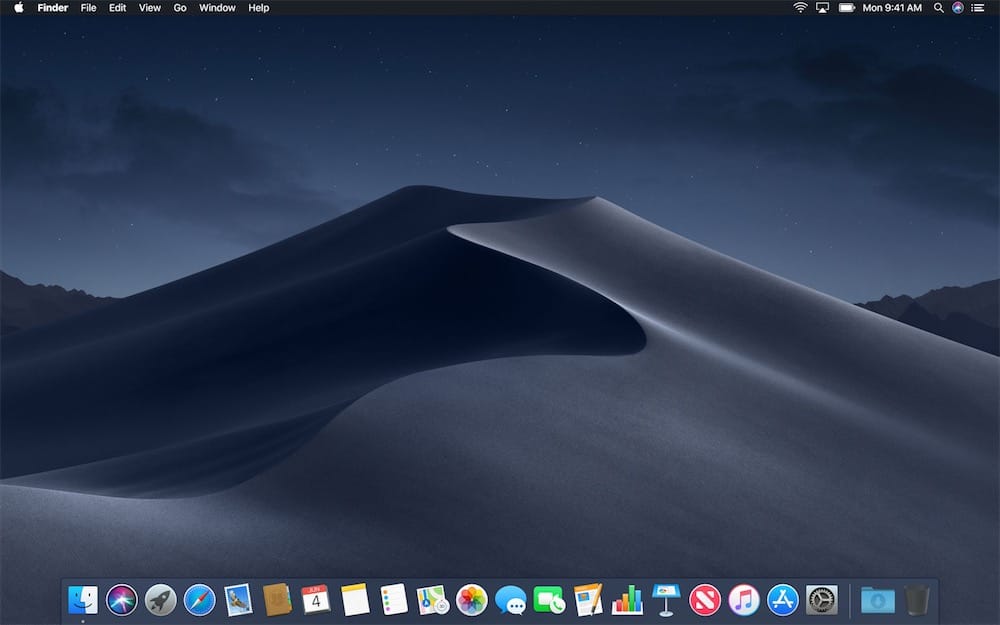
Task: Open Pages document icon in Dock
Action: 588,599
